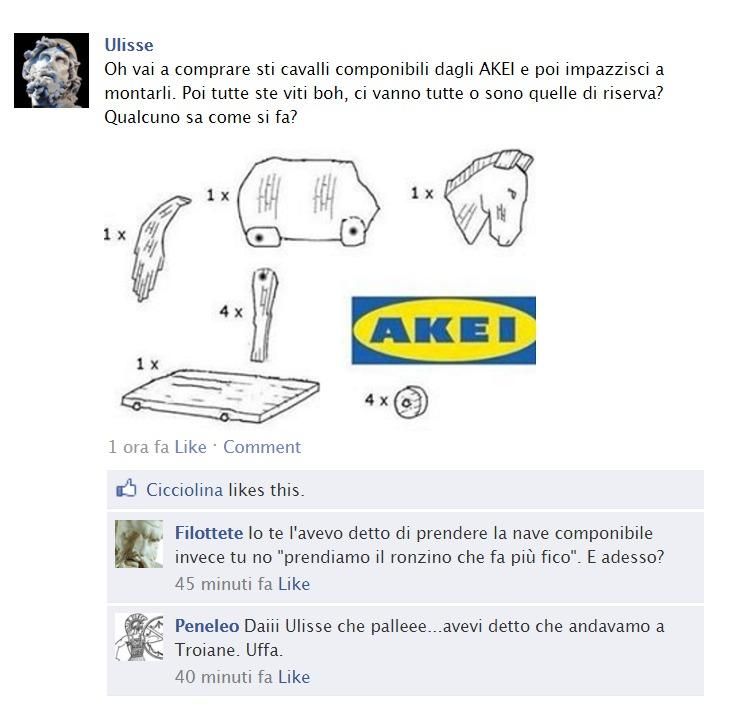Viewport: 730px width, 718px height.
Task: Click the thumbs-up icon beside Cicciolina
Action: (x=126, y=489)
